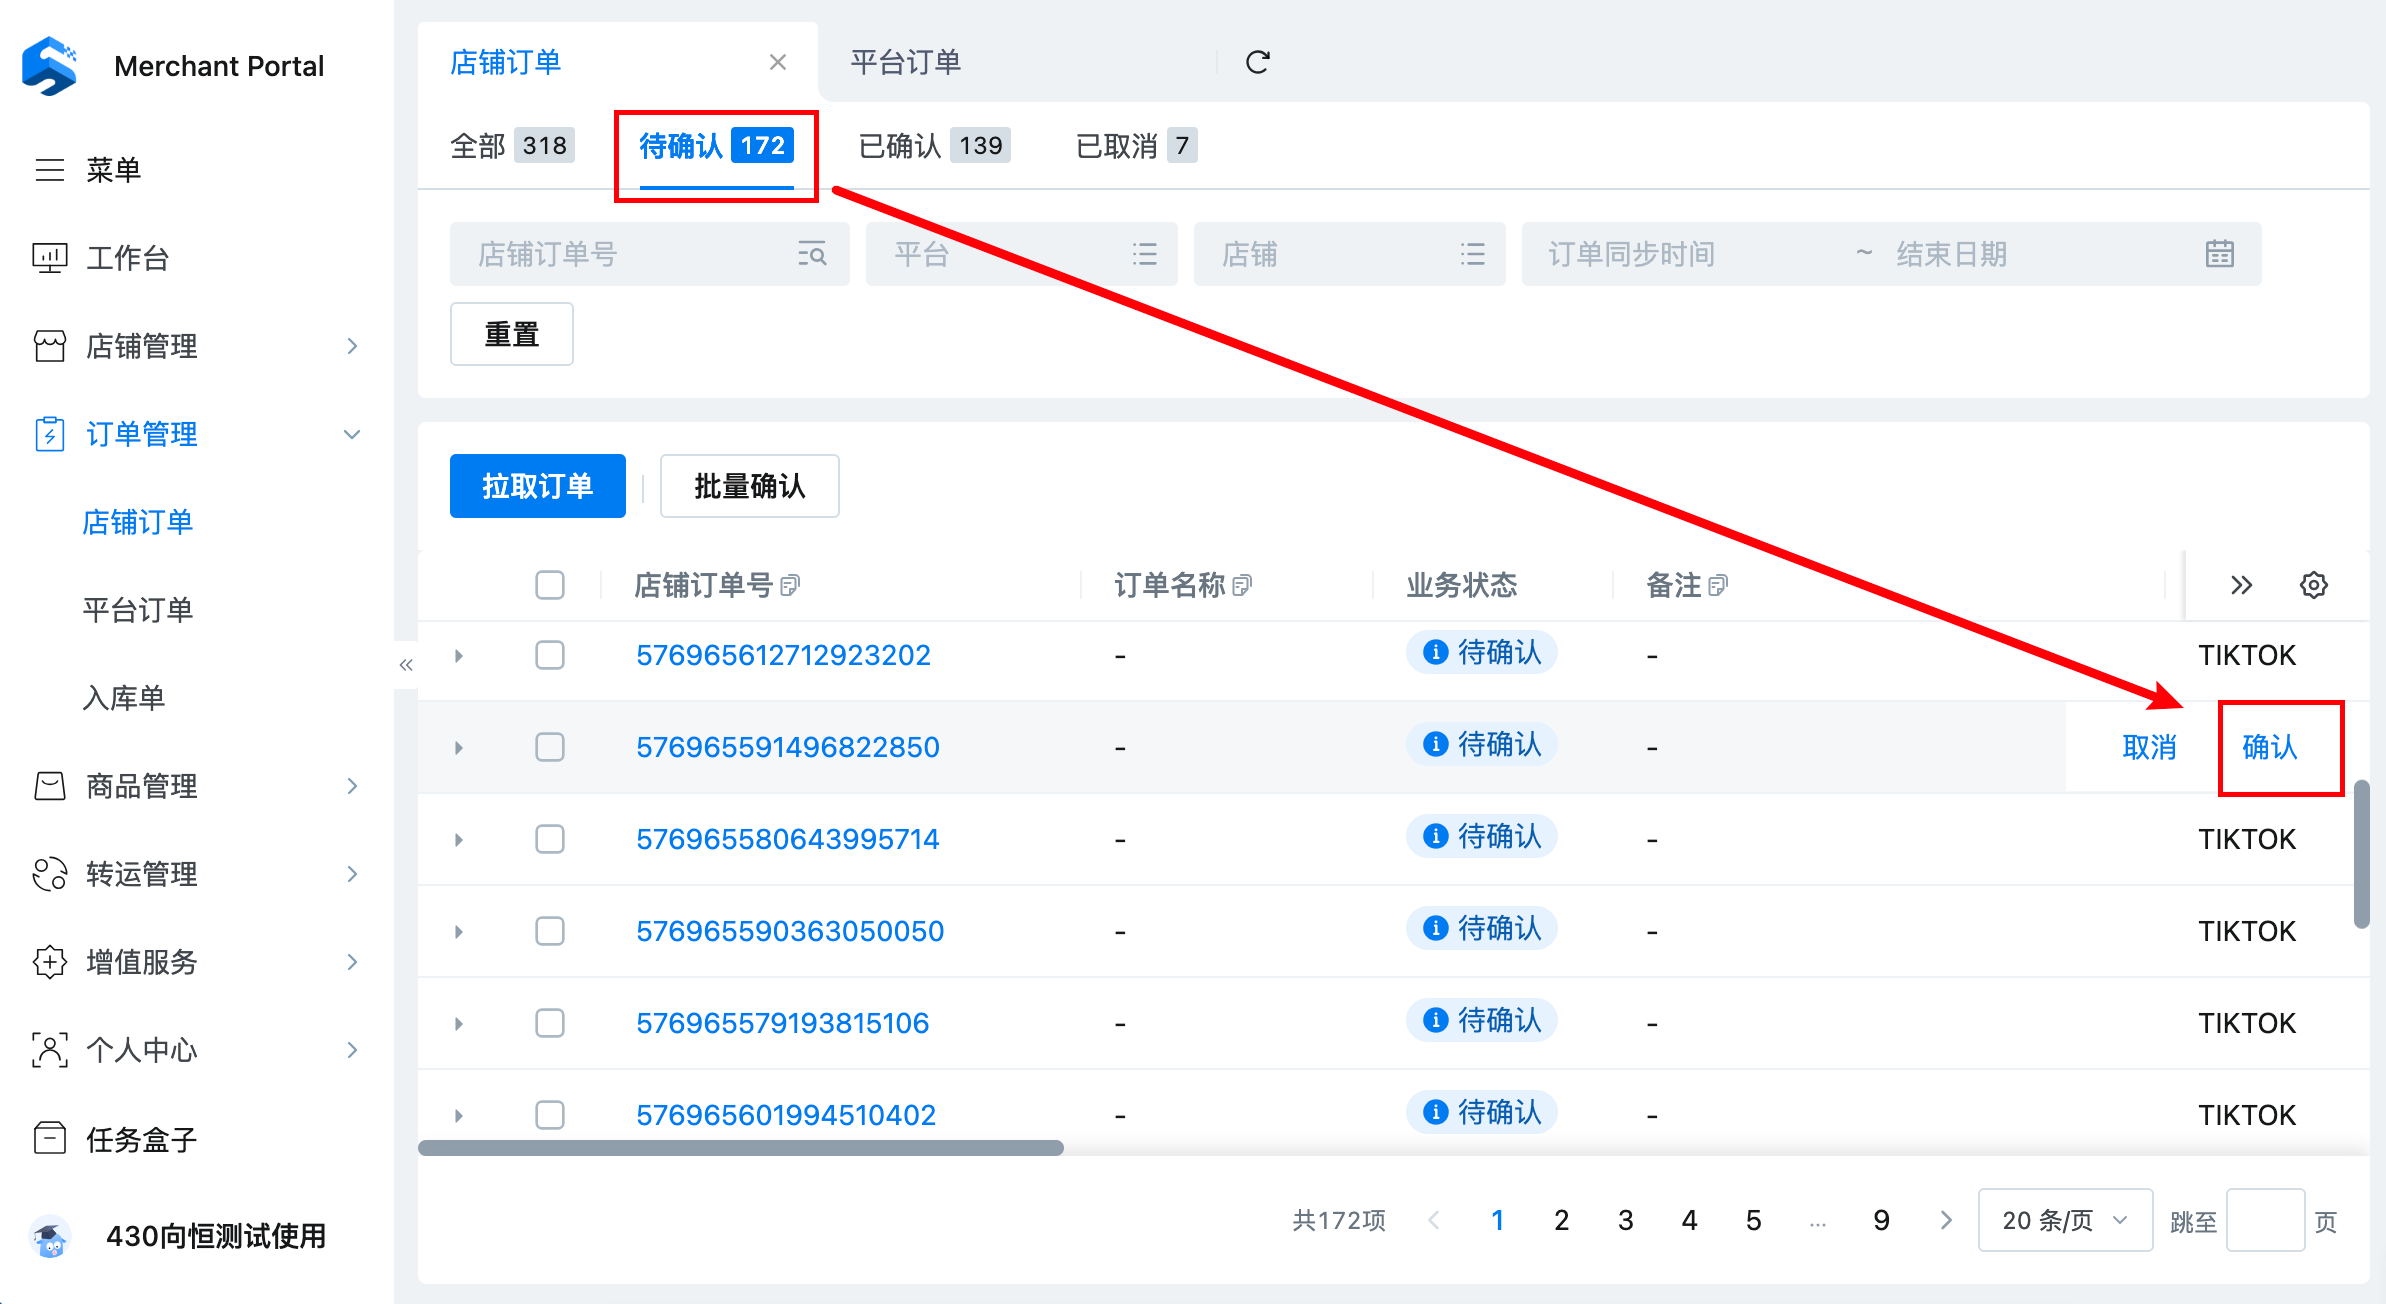Toggle the select-all checkbox in table header

click(550, 585)
